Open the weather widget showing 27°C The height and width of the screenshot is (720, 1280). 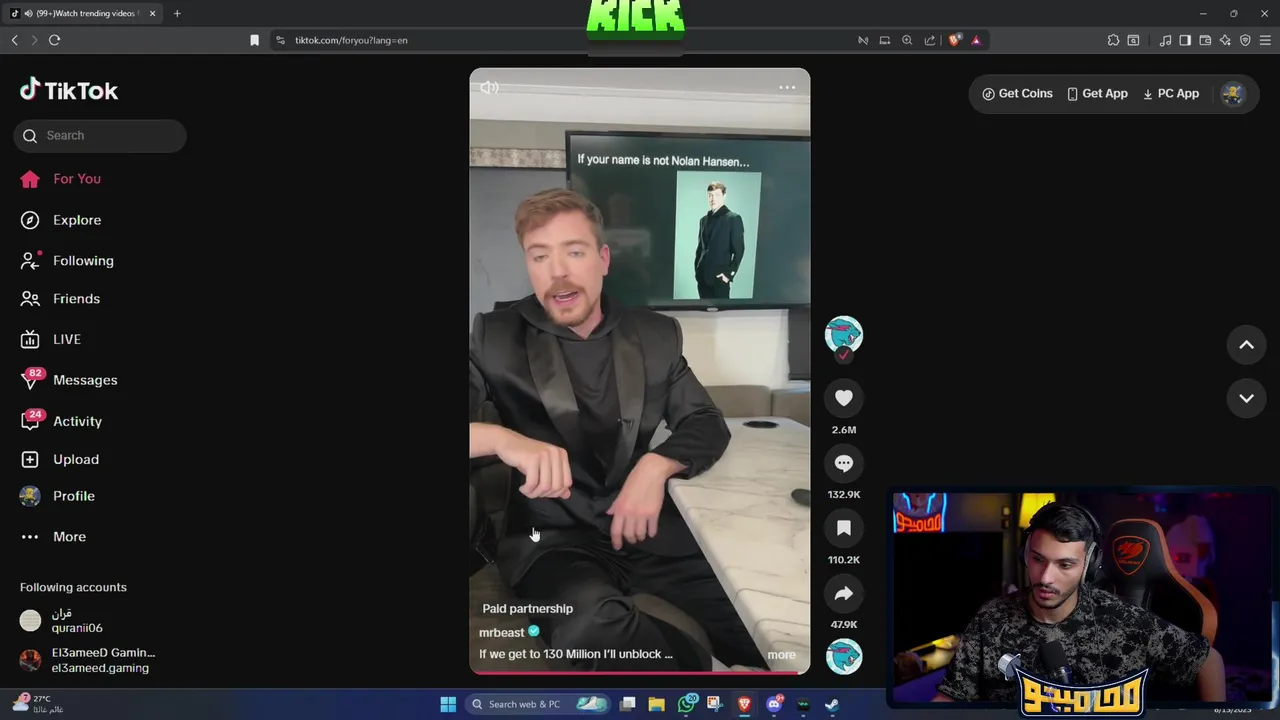(38, 704)
